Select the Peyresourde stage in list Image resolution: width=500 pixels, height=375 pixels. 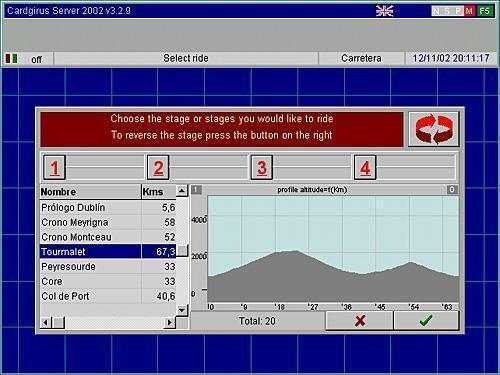pos(108,267)
